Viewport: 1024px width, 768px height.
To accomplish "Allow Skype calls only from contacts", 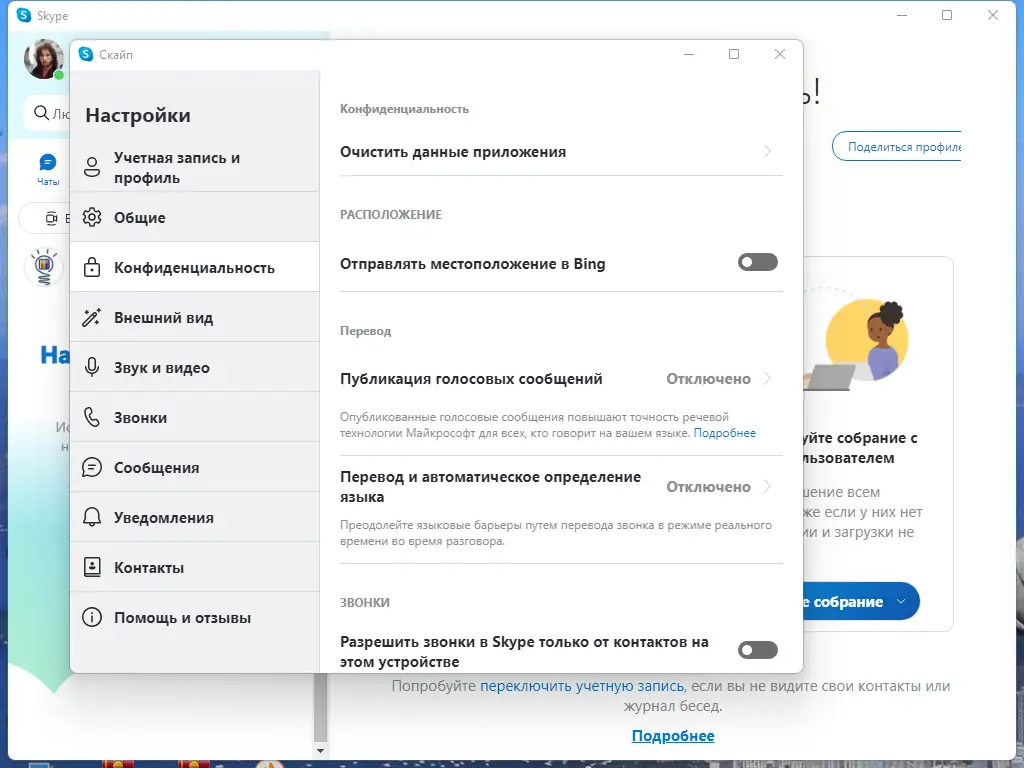I will pos(757,649).
